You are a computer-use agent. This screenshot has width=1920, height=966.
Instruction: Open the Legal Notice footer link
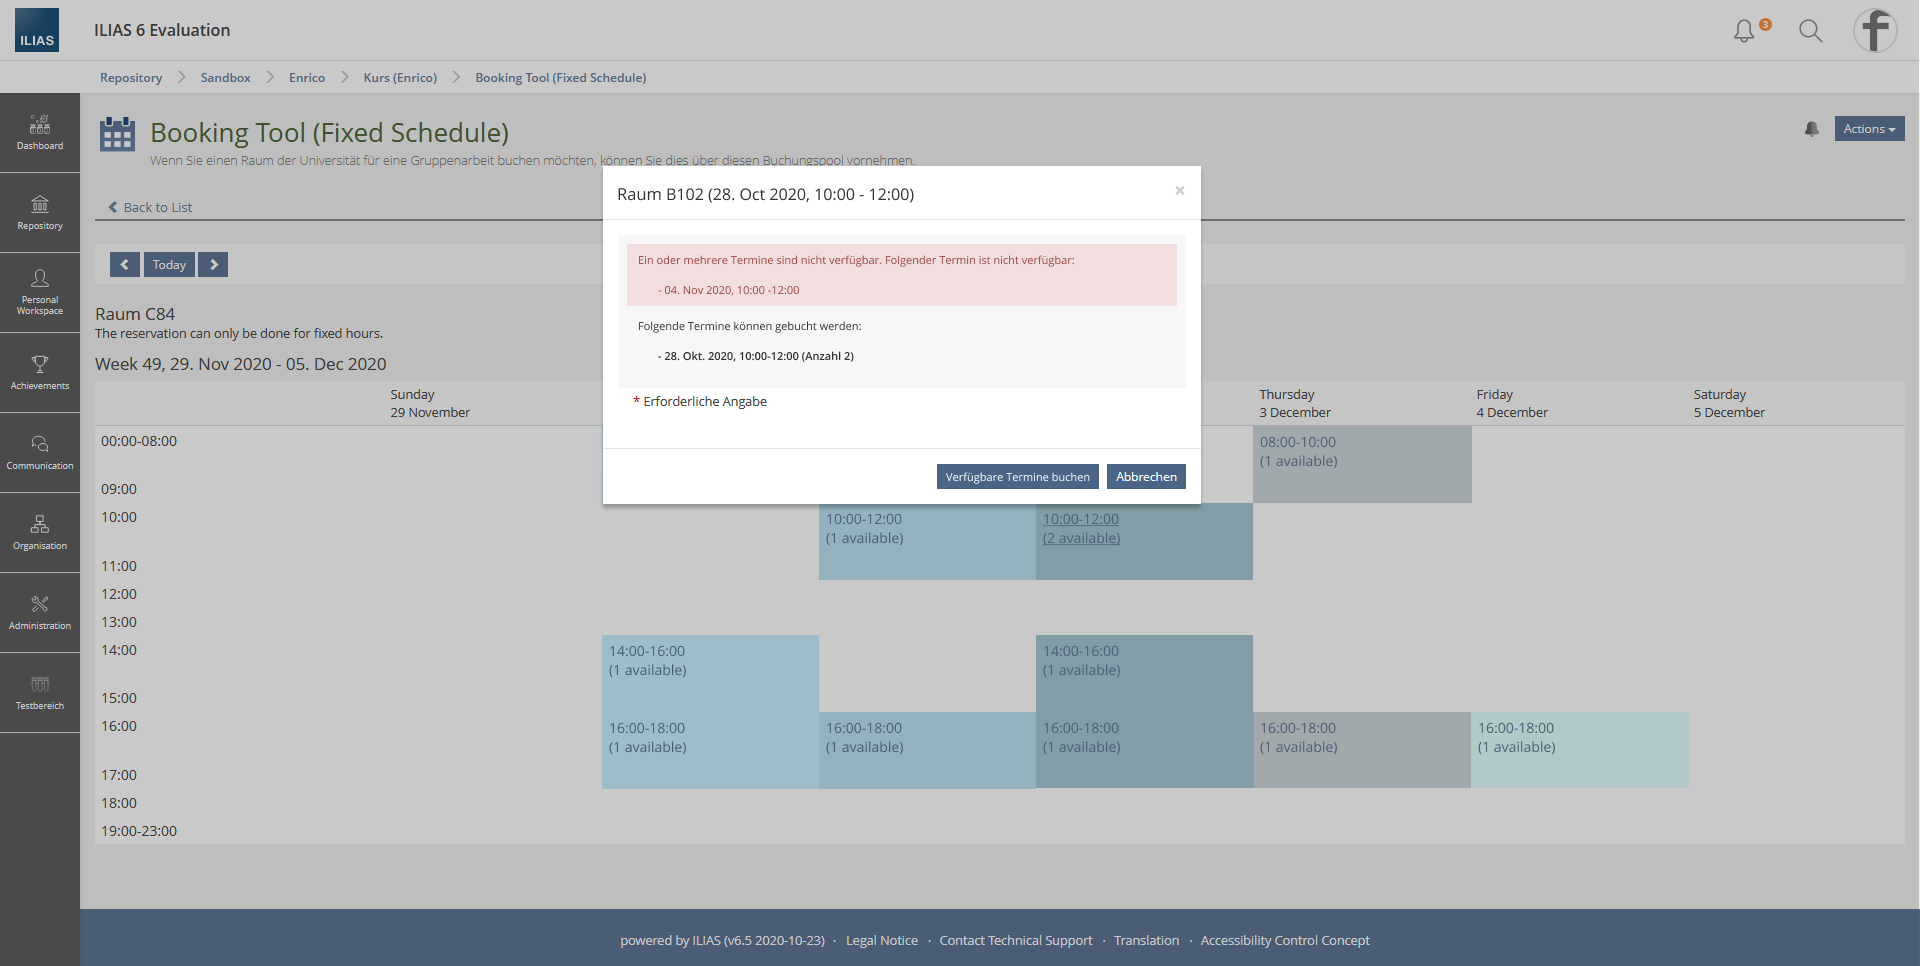881,940
